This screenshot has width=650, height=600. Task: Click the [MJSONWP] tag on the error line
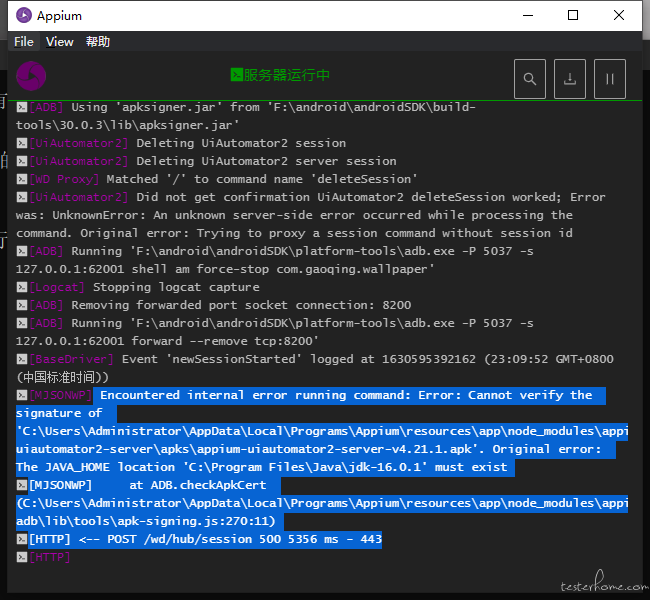click(x=61, y=395)
